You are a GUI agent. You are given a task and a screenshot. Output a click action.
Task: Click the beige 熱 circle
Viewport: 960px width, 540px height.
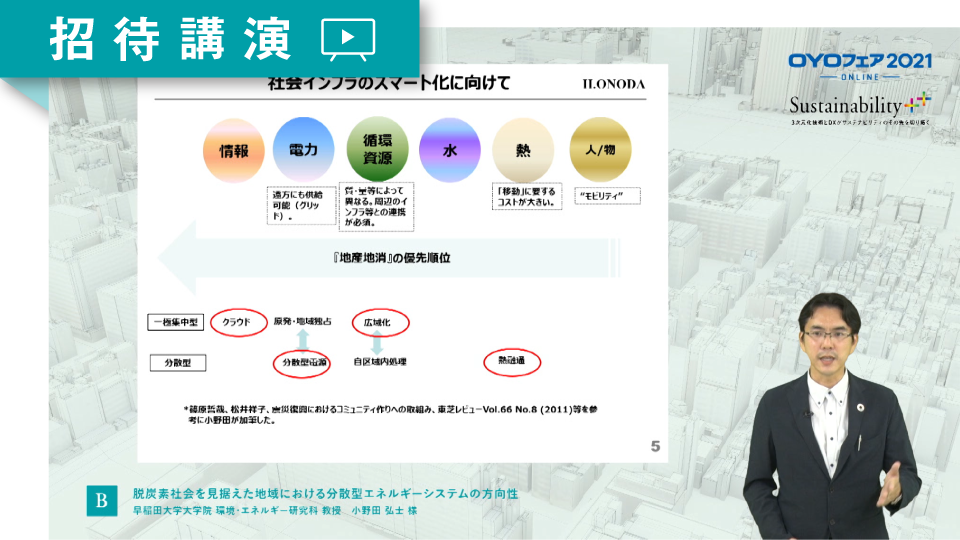coord(522,151)
